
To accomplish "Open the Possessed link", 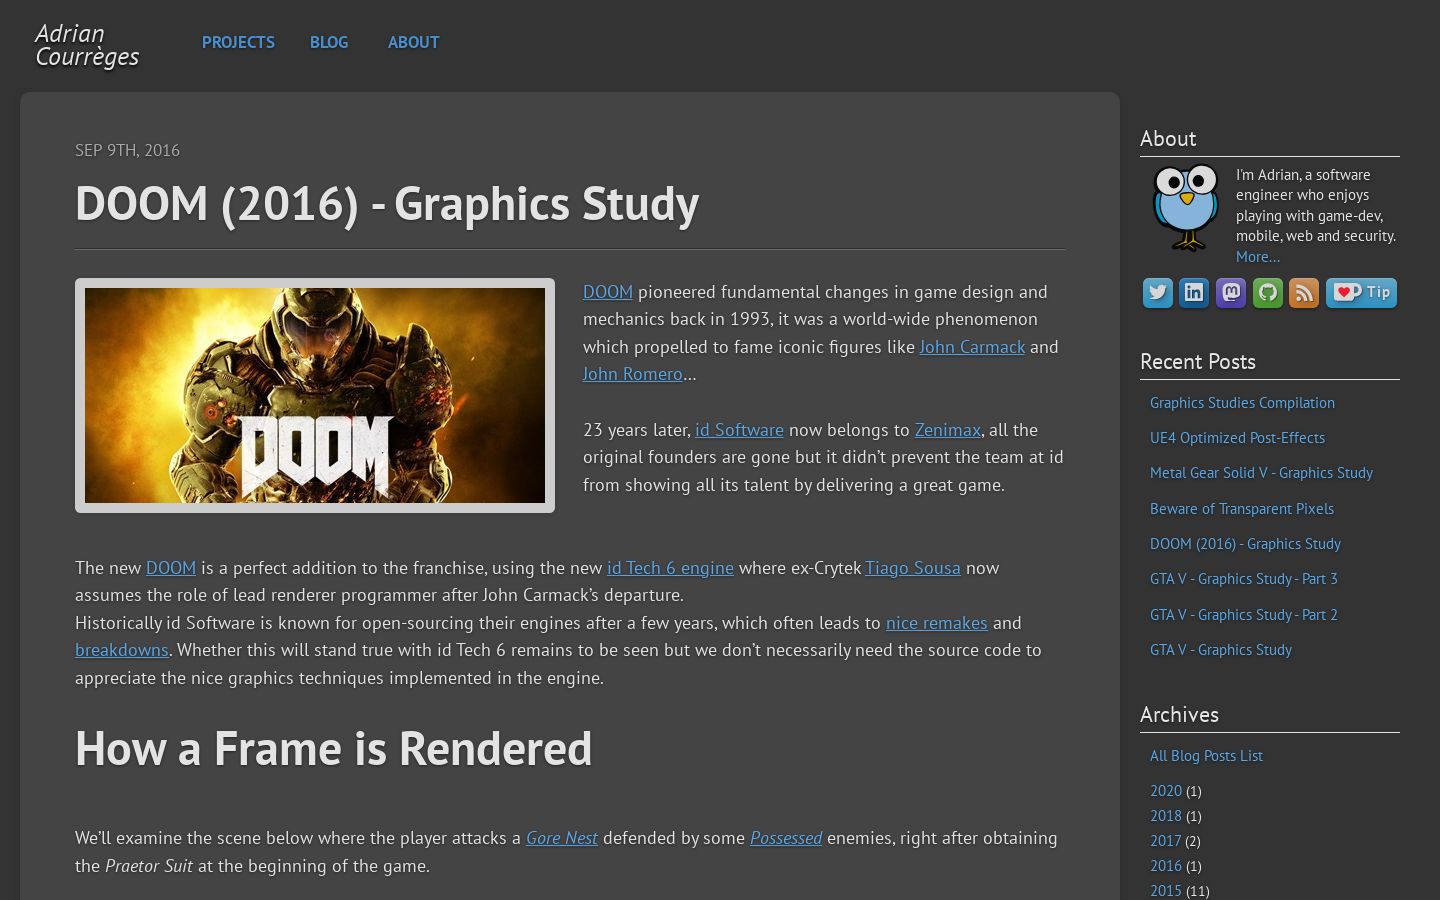I will click(x=786, y=838).
